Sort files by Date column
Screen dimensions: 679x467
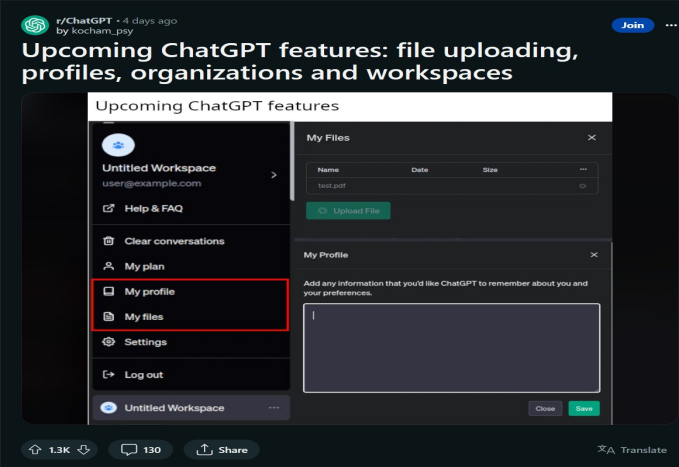coord(420,170)
